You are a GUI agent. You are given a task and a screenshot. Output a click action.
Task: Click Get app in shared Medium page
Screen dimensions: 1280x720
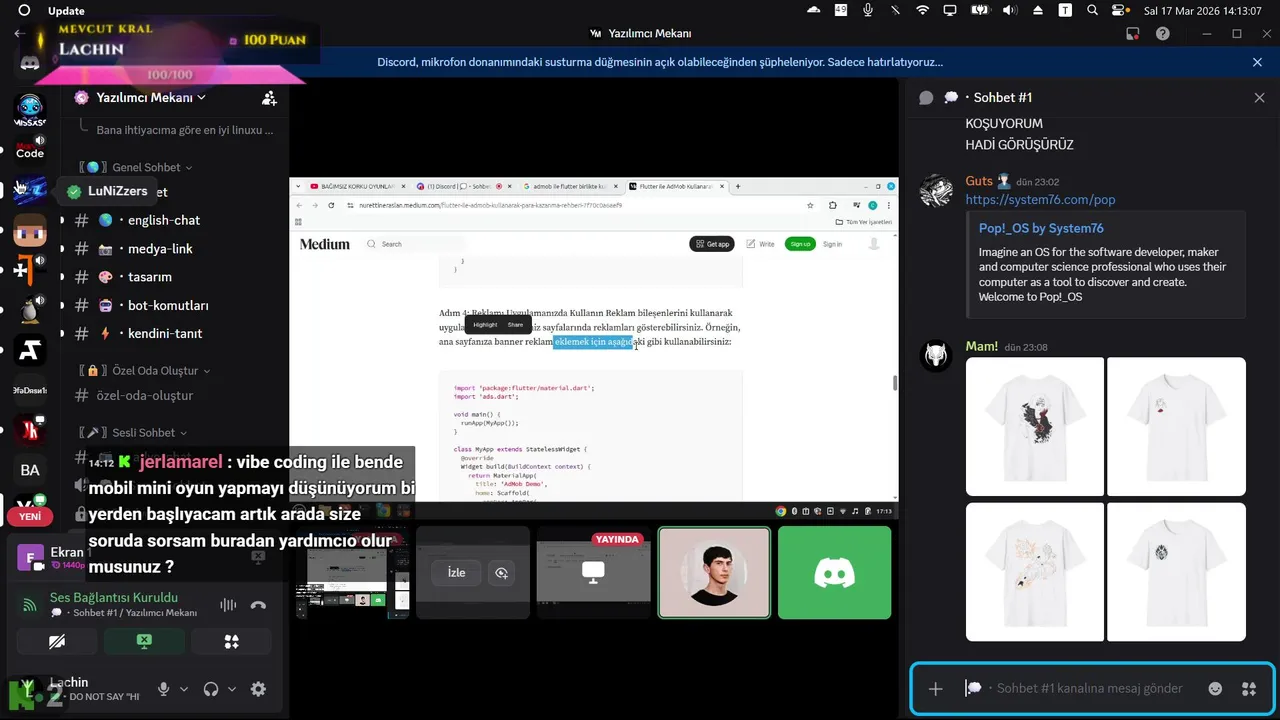711,244
